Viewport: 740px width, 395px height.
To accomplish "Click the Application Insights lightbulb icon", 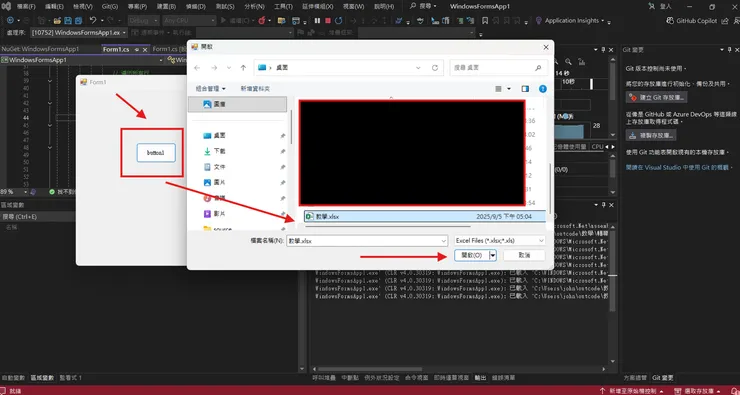I will pyautogui.click(x=538, y=21).
